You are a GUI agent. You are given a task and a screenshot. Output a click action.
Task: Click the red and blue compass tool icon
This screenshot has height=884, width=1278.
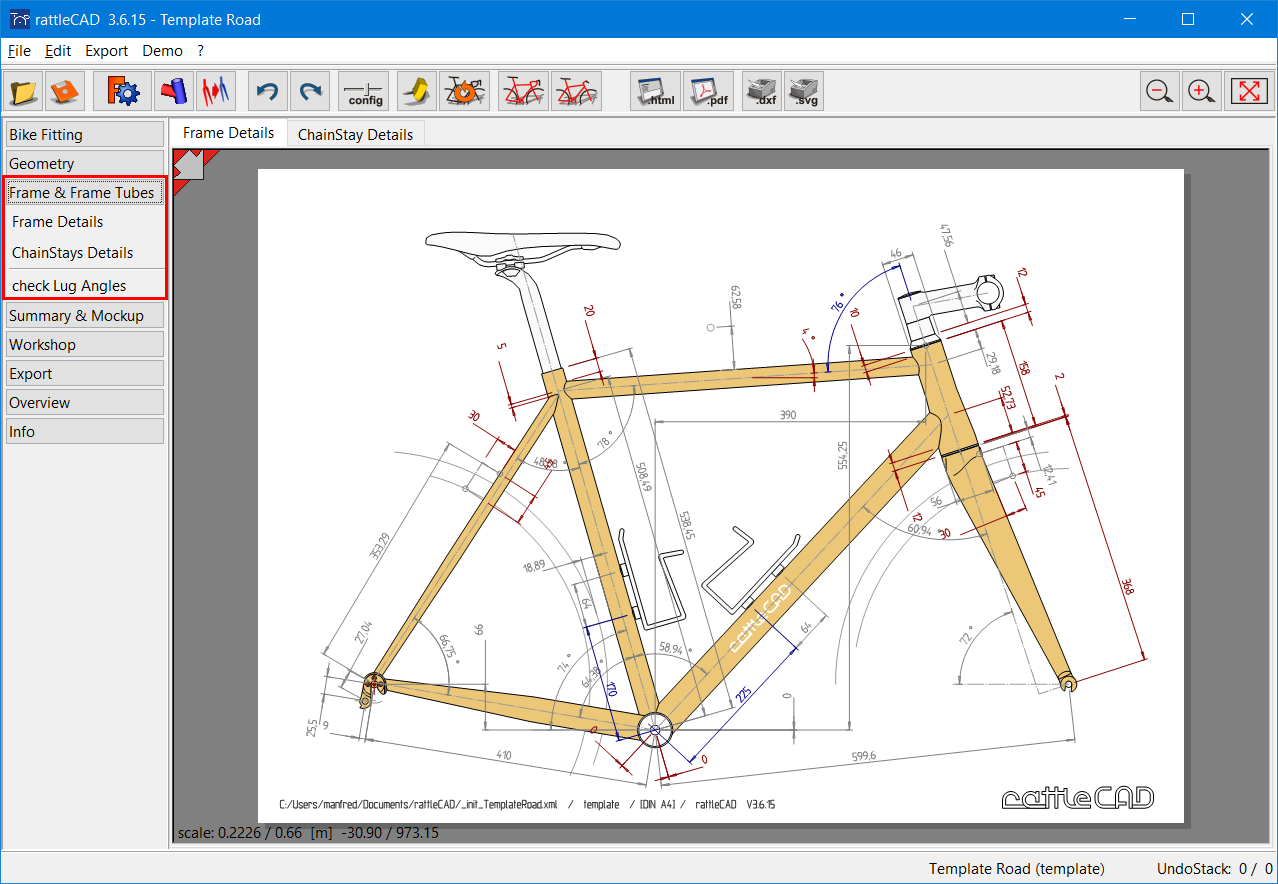215,91
